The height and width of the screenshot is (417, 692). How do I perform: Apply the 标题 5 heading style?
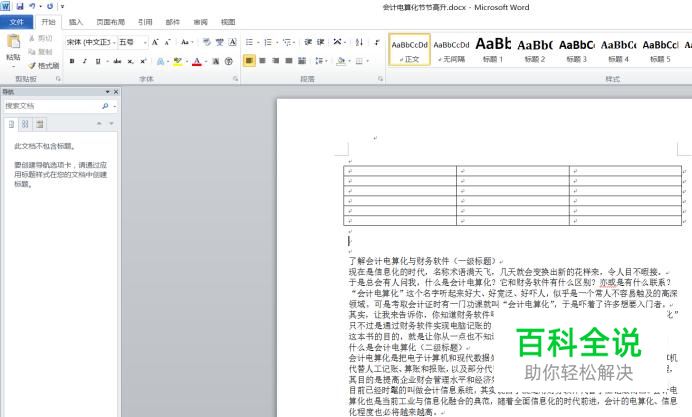660,49
